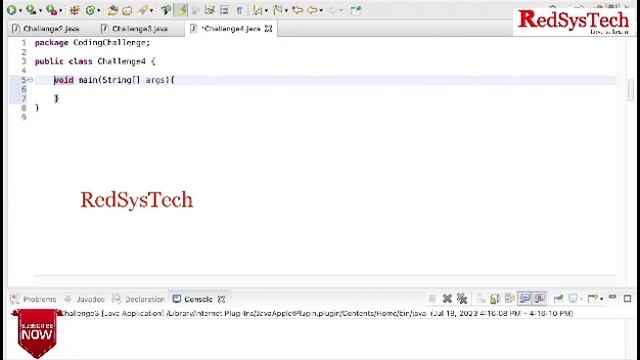This screenshot has height=360, width=640.
Task: Click the Open Type folder icon
Action: click(x=113, y=10)
